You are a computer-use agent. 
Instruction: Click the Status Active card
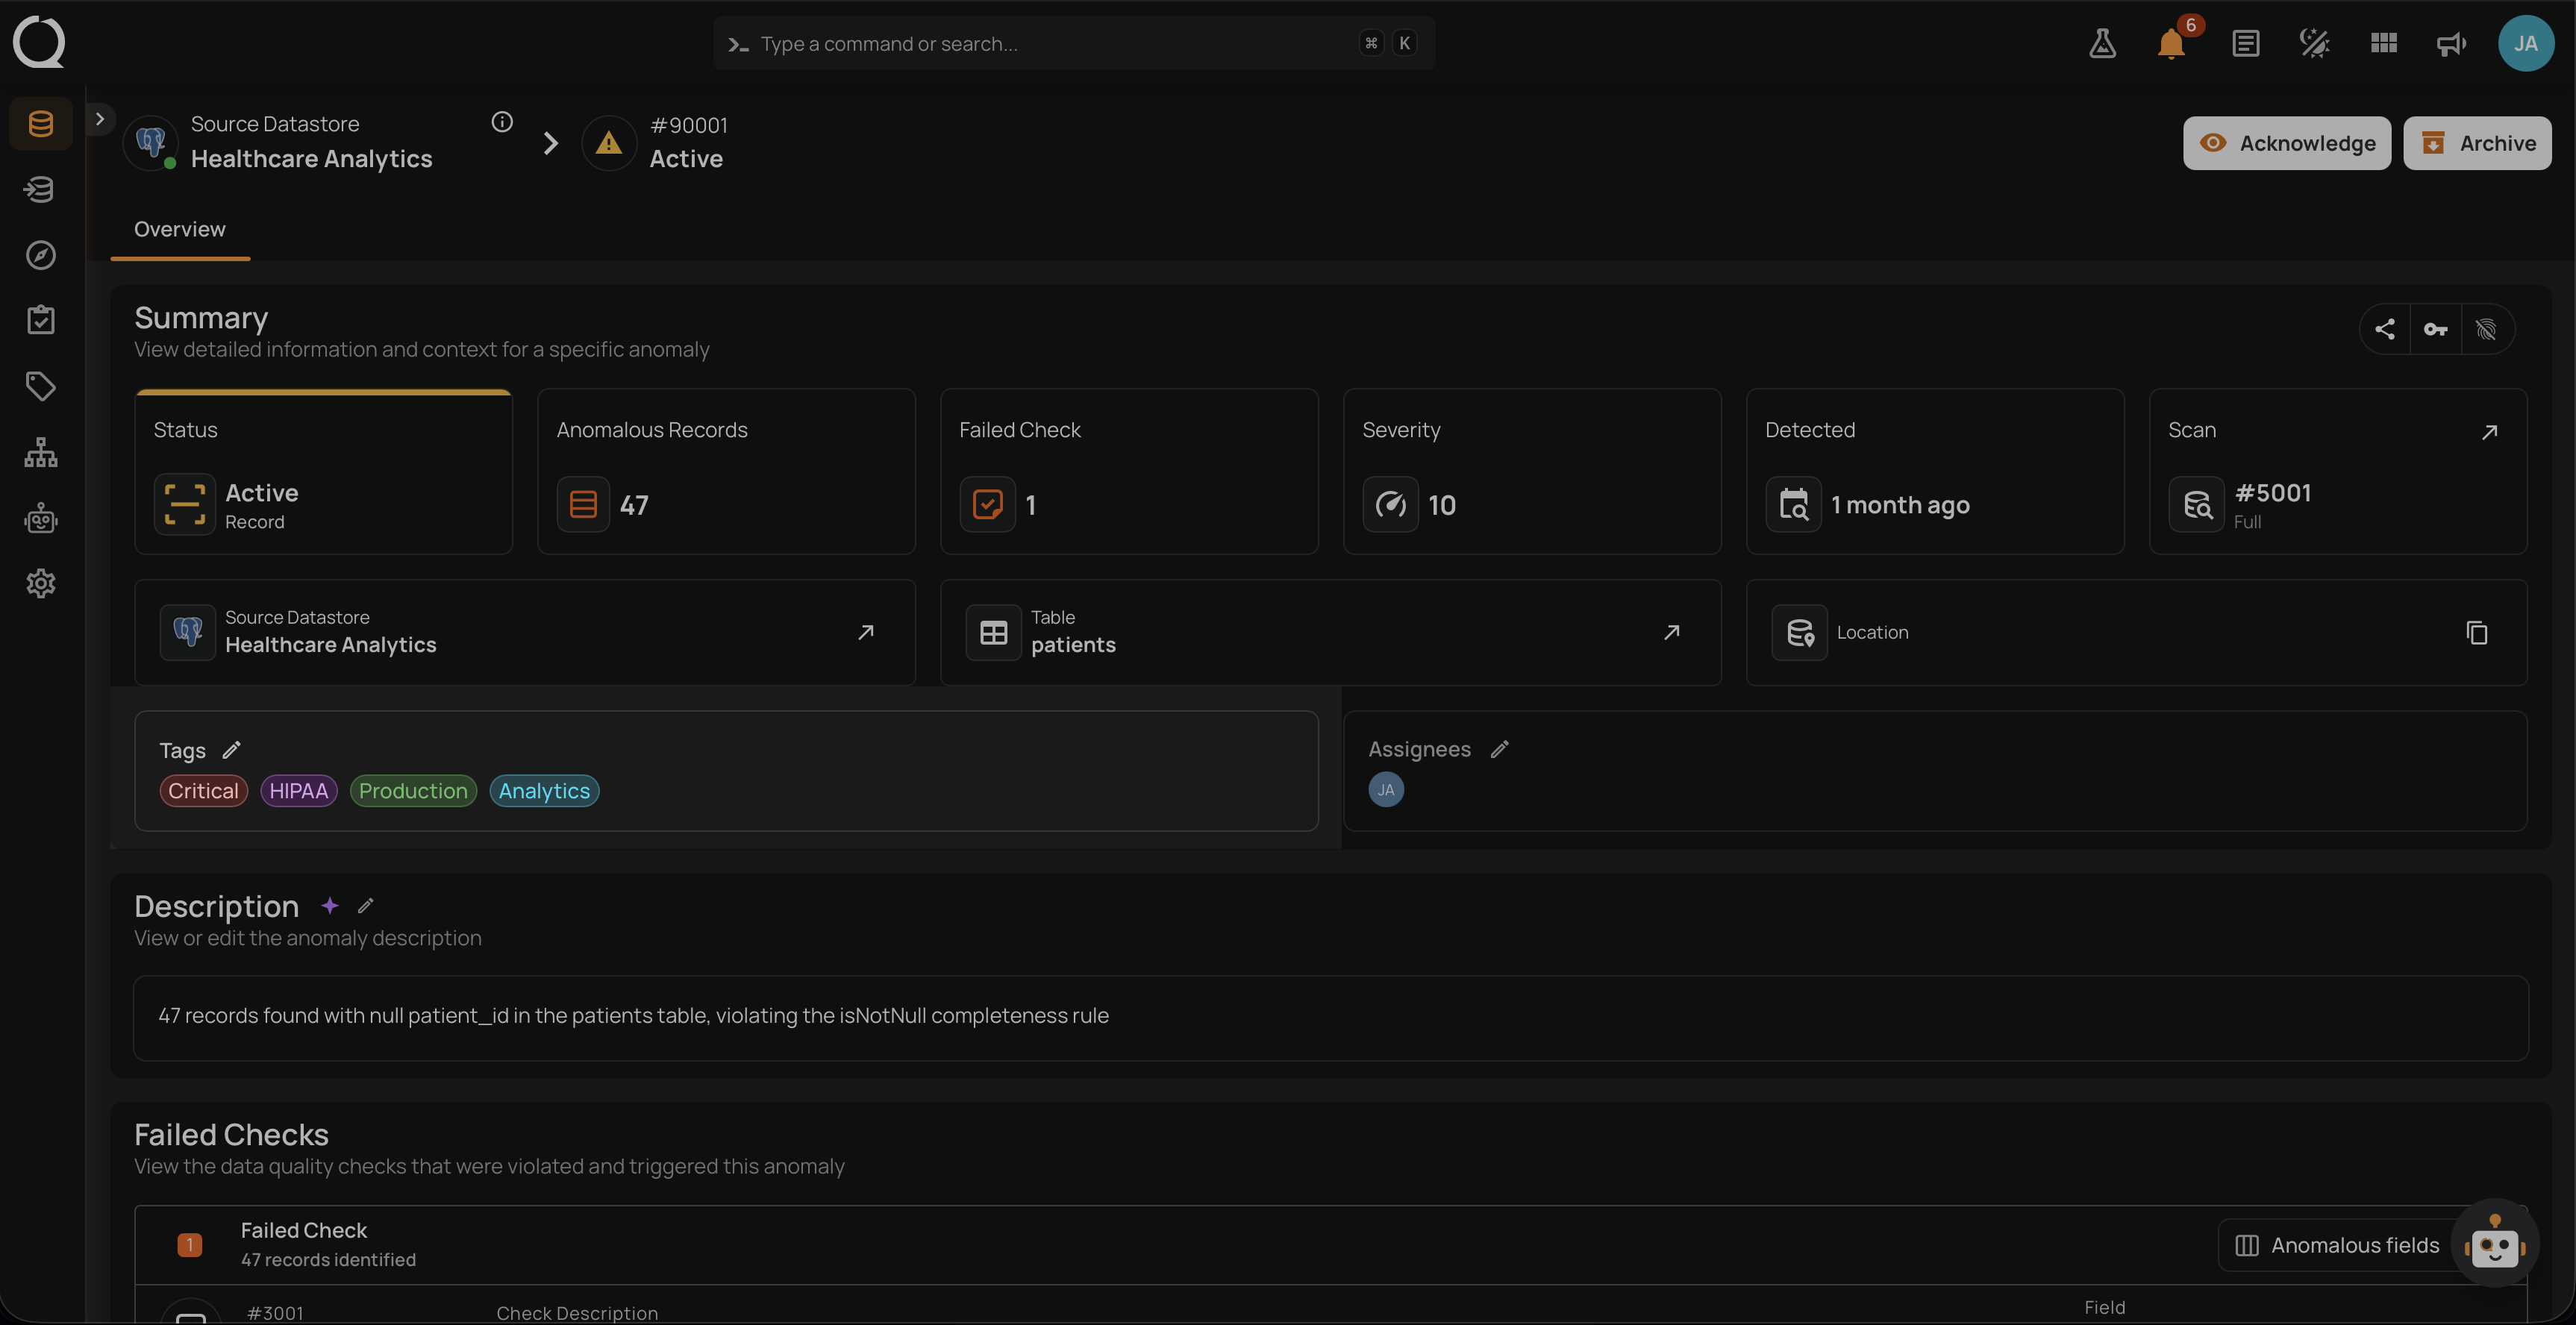(323, 471)
